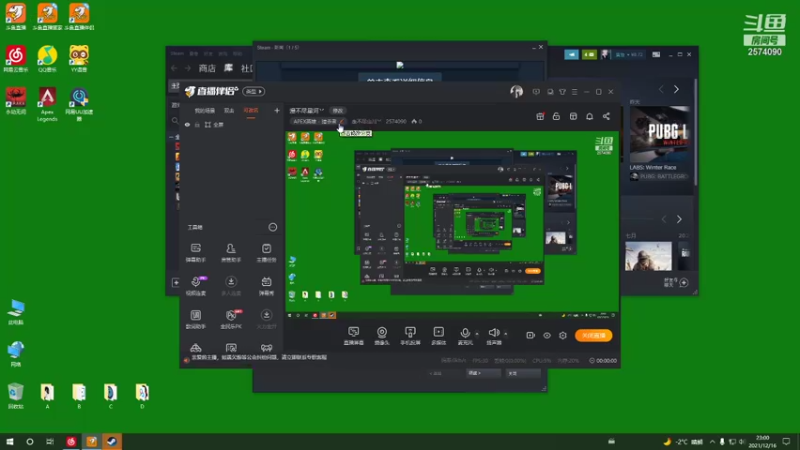Click the blue announcement button in Steam
The image size is (800, 450).
(x=571, y=54)
